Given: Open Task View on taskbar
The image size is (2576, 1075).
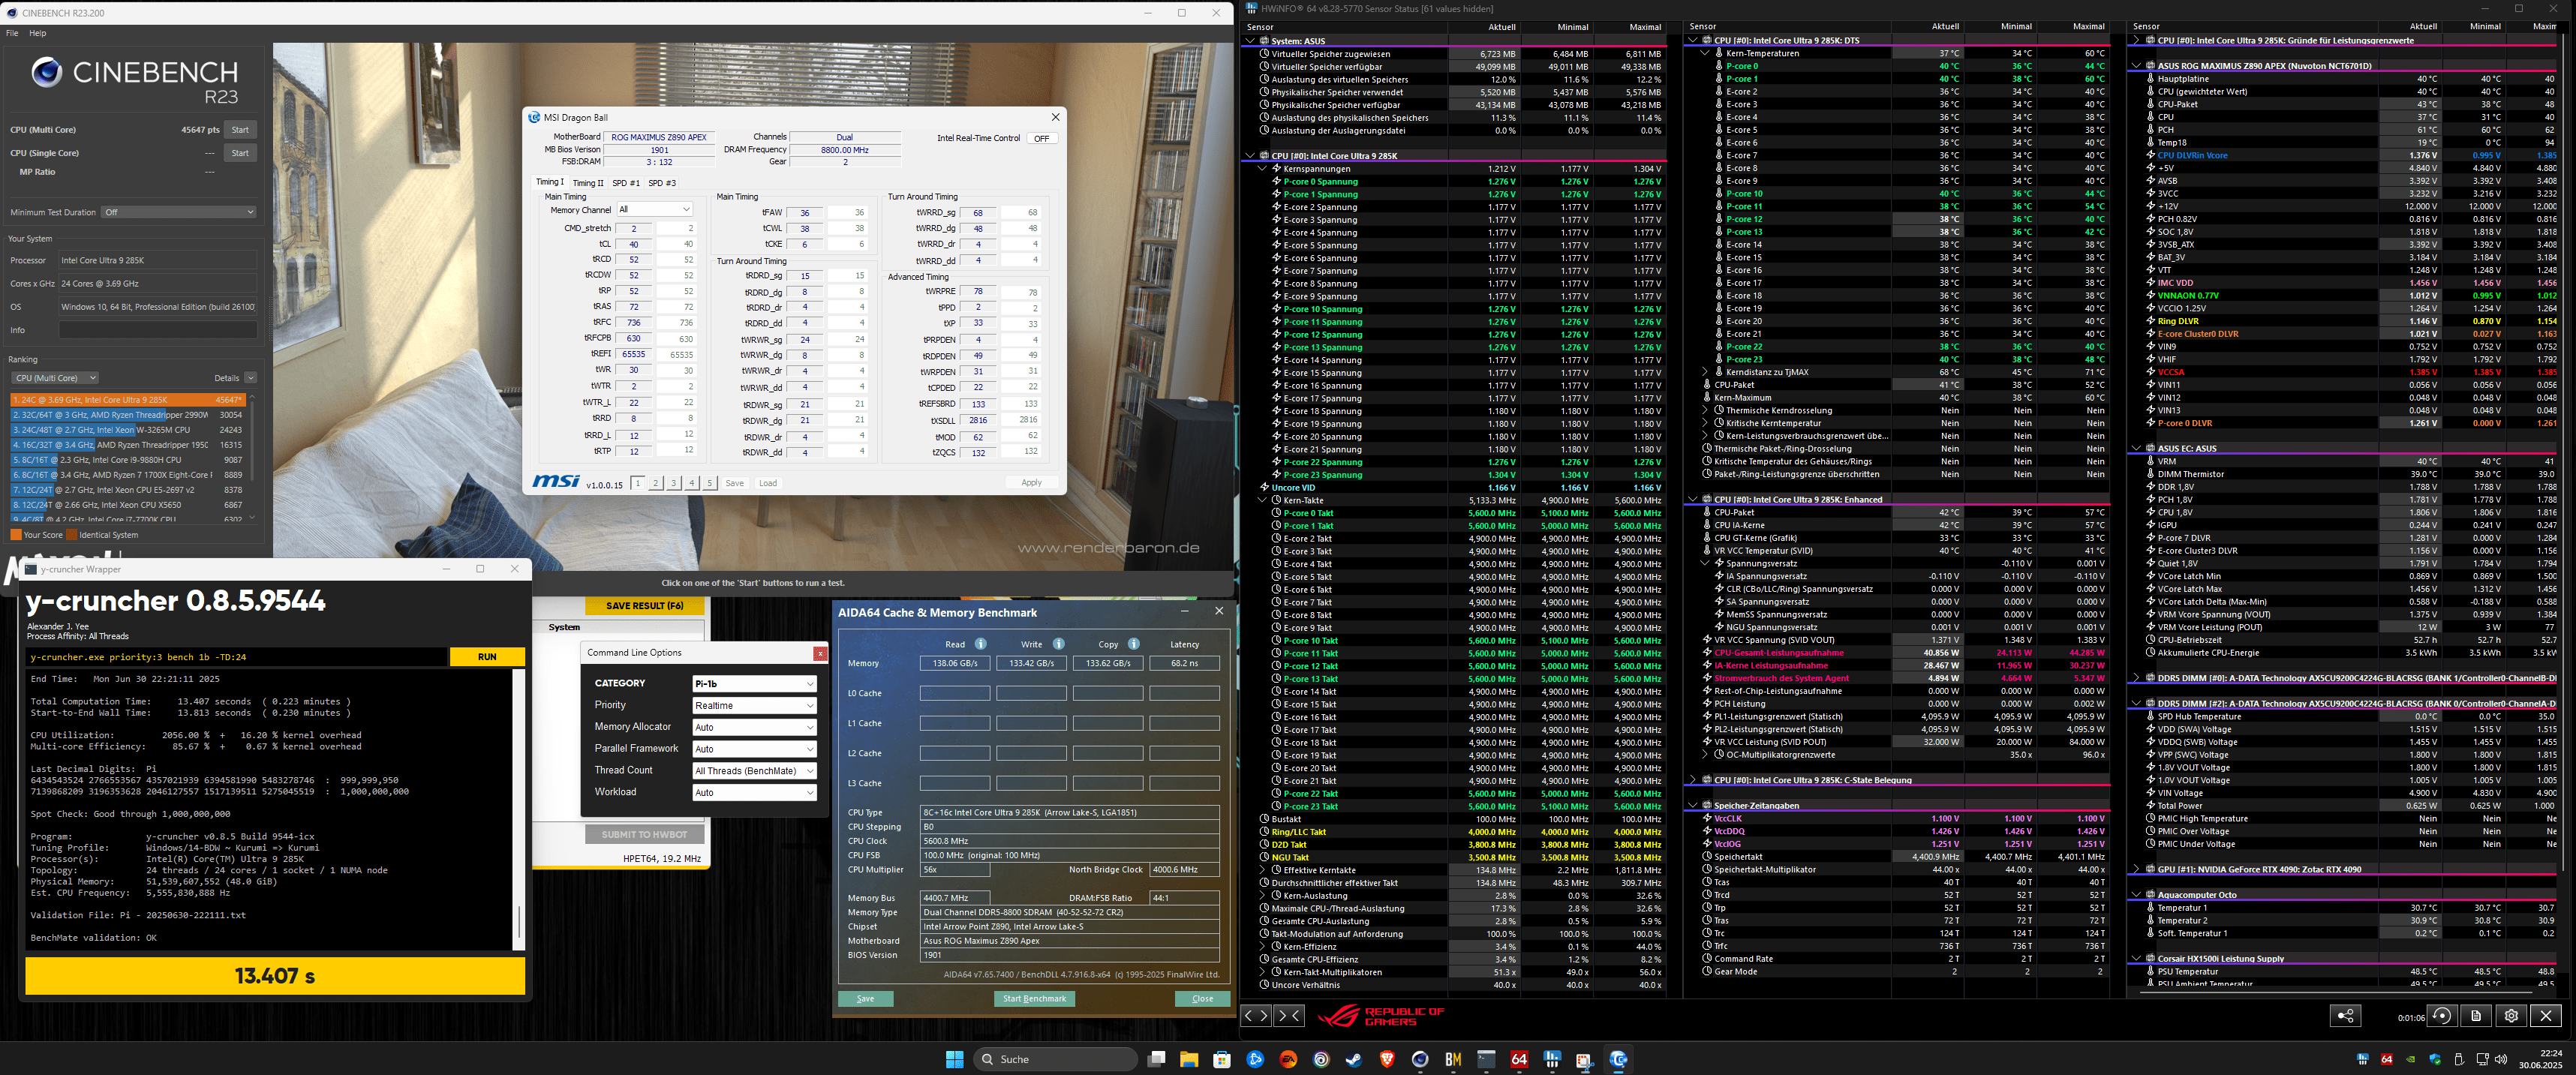Looking at the screenshot, I should point(1156,1059).
